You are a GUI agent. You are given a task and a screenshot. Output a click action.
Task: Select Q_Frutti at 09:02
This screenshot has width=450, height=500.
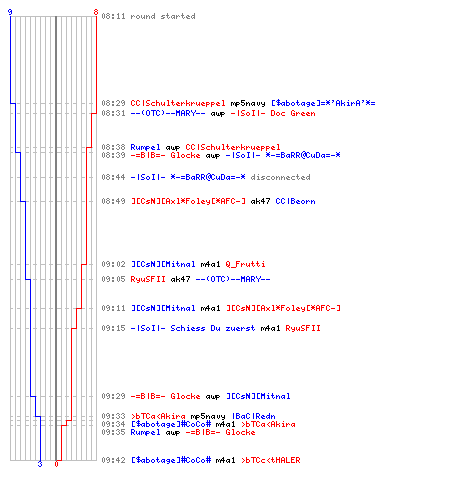(x=245, y=264)
